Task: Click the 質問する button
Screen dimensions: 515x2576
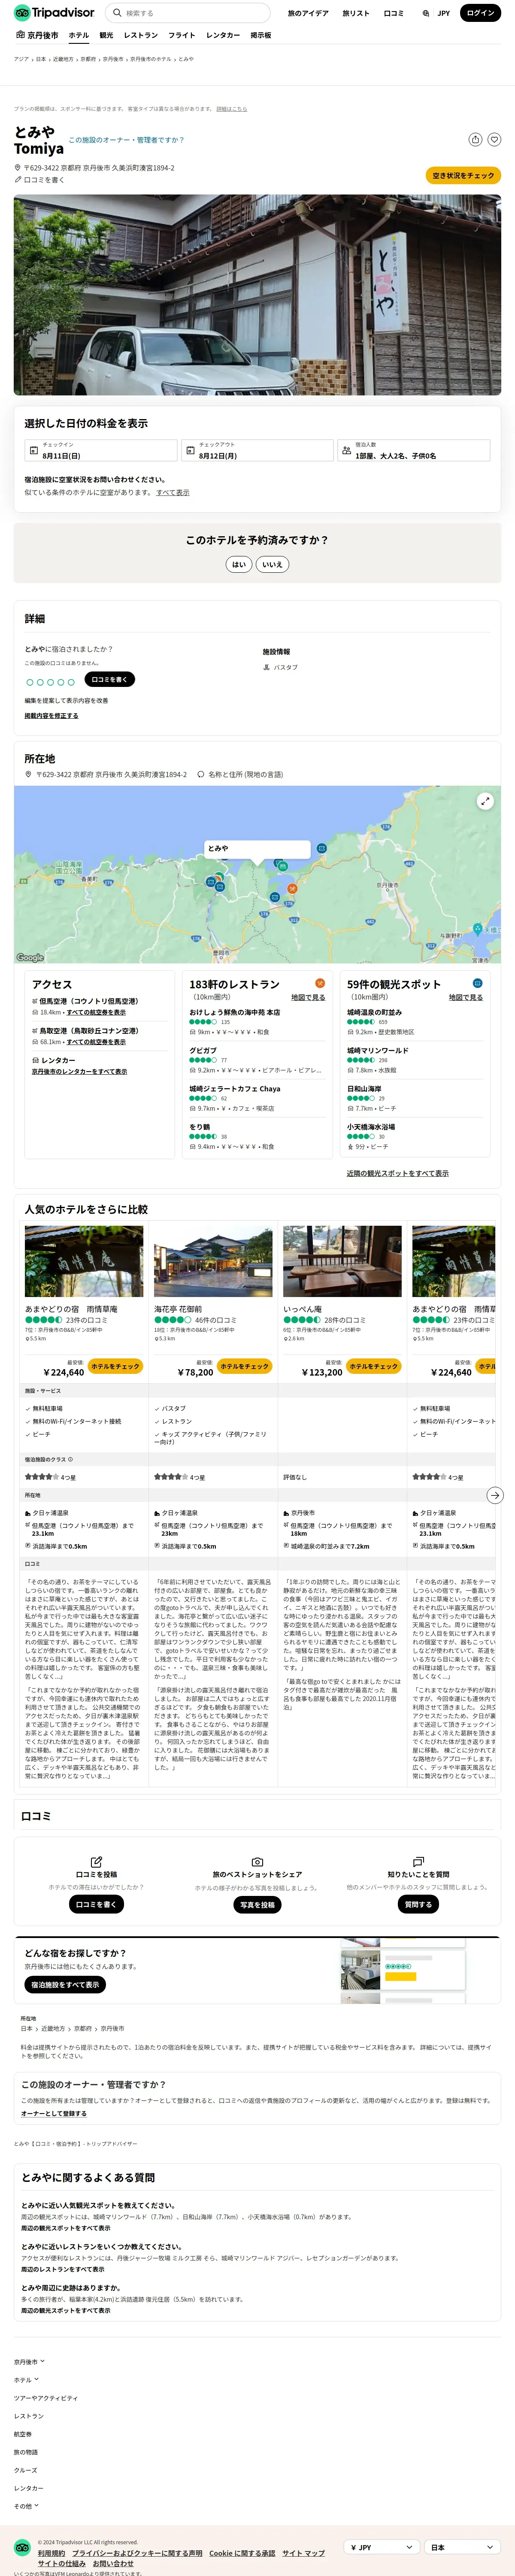Action: click(x=418, y=1904)
